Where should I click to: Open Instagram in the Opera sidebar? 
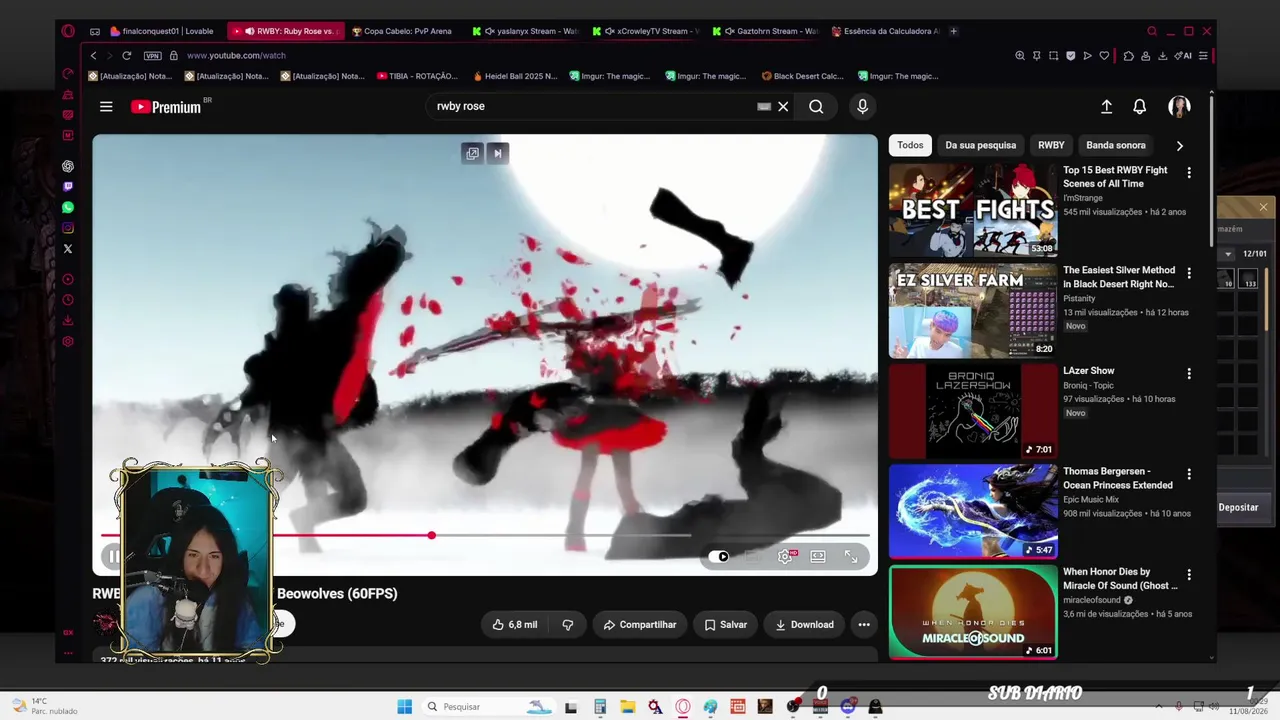[x=68, y=228]
